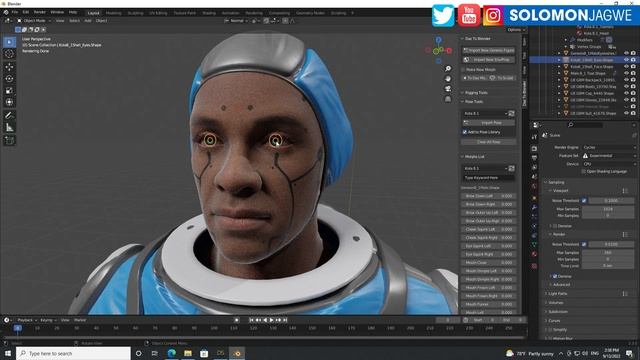The height and width of the screenshot is (360, 640).
Task: Click the Twitter icon in banner
Action: [x=443, y=16]
